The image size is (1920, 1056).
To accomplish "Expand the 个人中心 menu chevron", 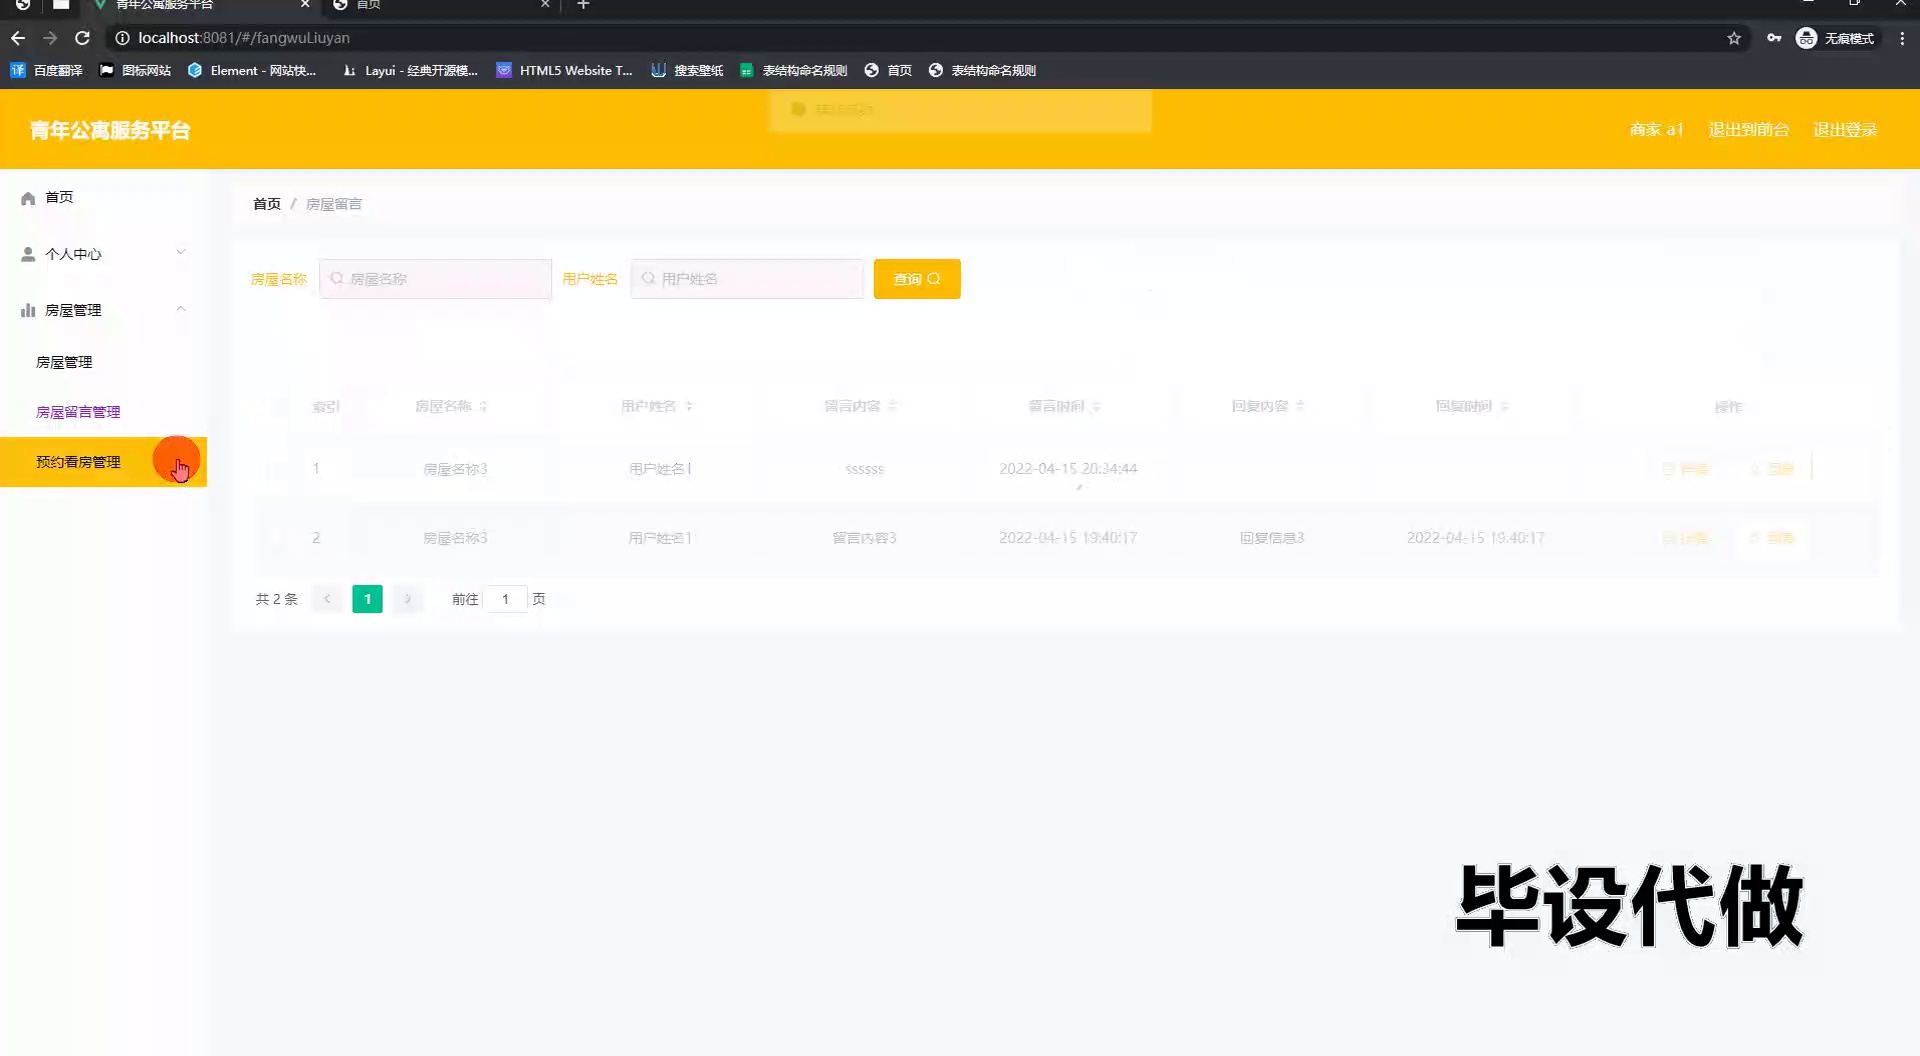I will 181,252.
